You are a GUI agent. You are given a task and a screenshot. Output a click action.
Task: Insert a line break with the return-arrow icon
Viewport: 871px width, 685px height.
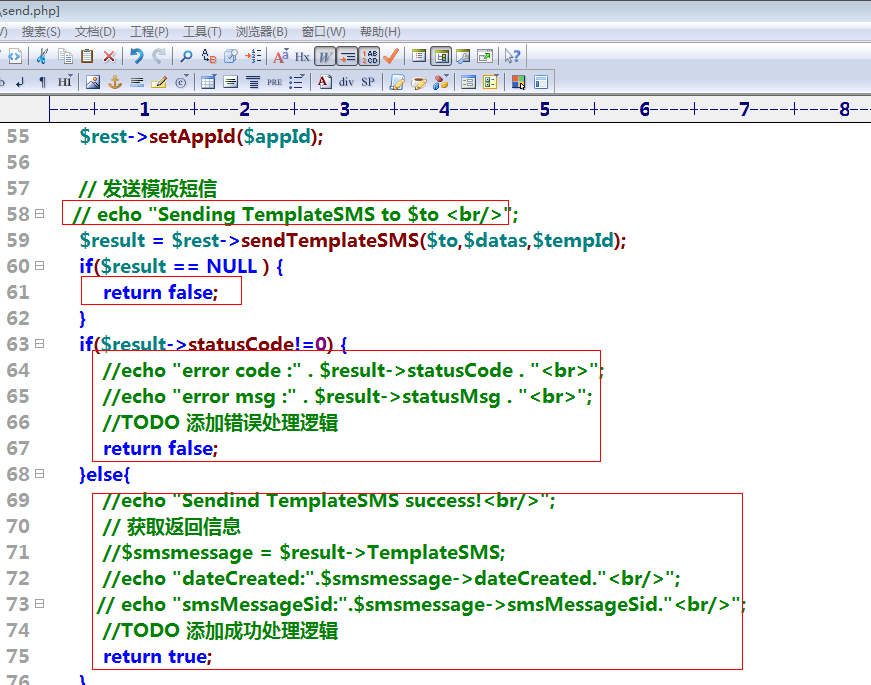point(20,82)
